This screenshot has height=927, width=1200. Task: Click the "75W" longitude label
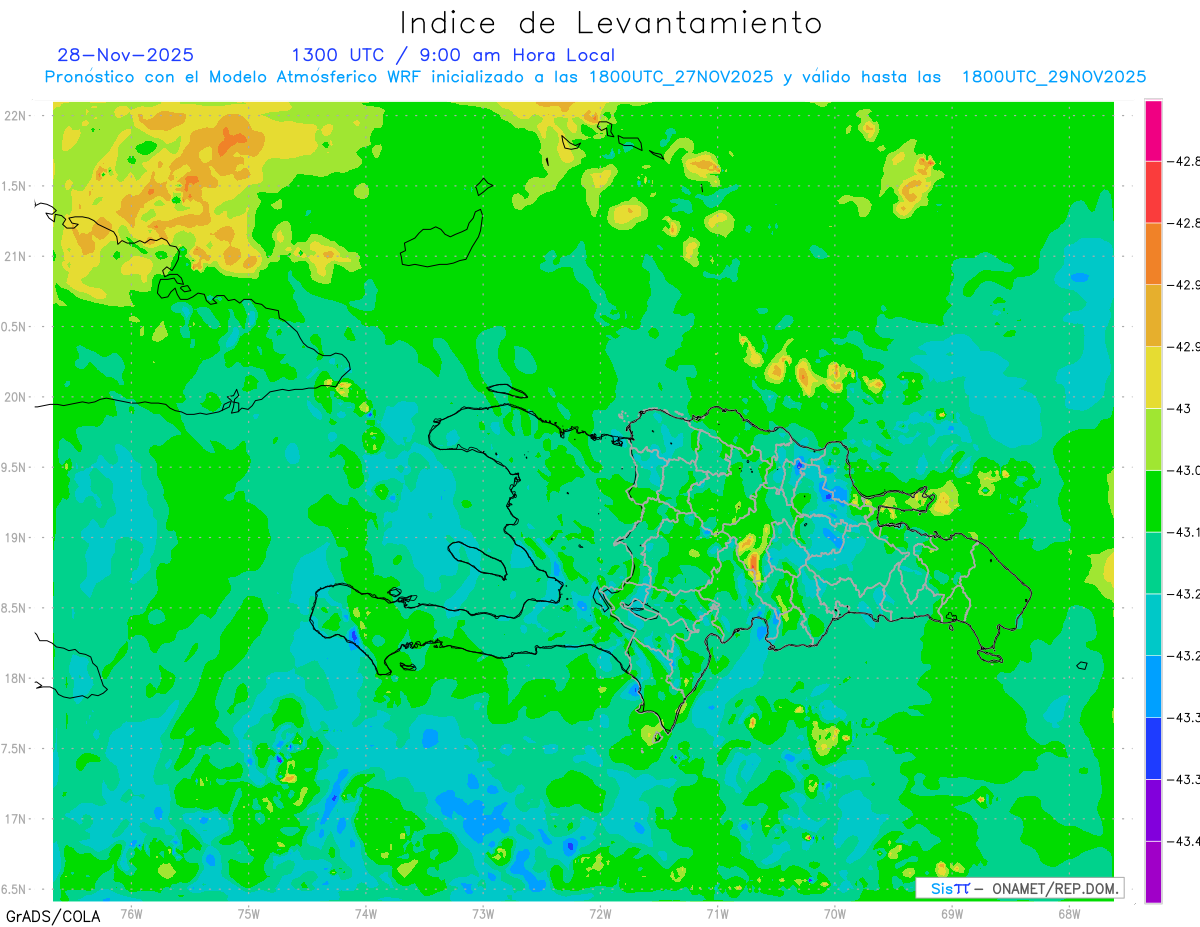click(249, 913)
